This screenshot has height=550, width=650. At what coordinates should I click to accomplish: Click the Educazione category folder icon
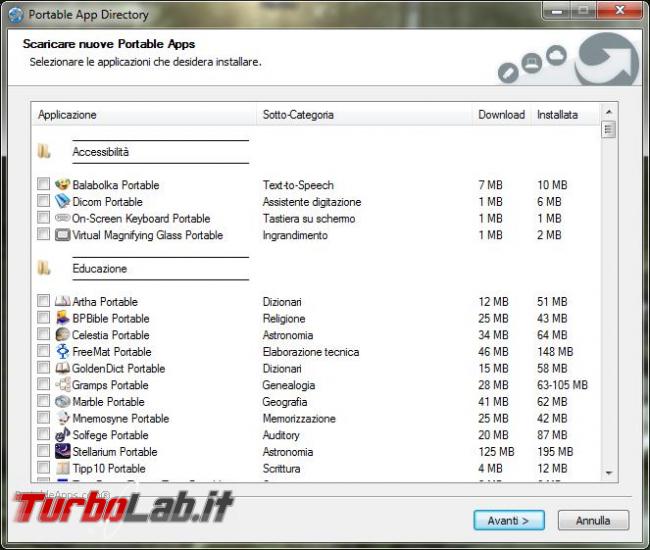pyautogui.click(x=44, y=268)
